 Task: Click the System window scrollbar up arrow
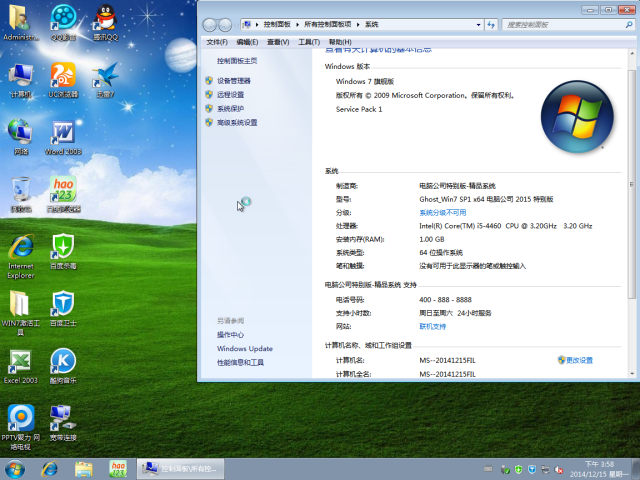point(632,54)
